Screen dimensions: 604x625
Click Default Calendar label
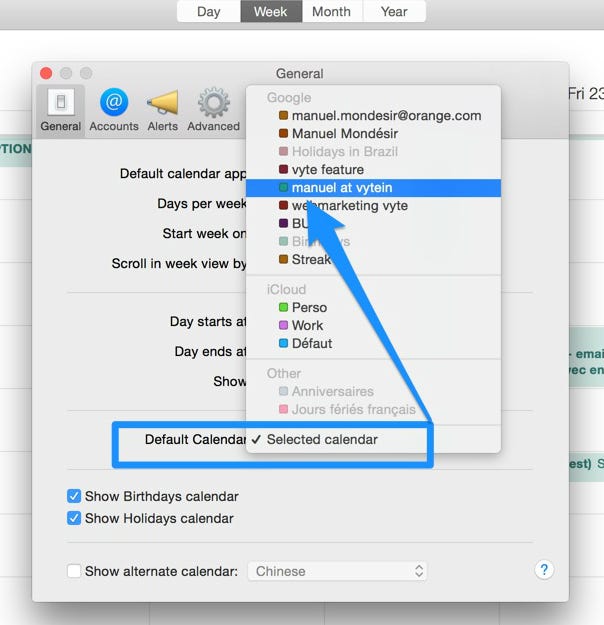pos(195,439)
